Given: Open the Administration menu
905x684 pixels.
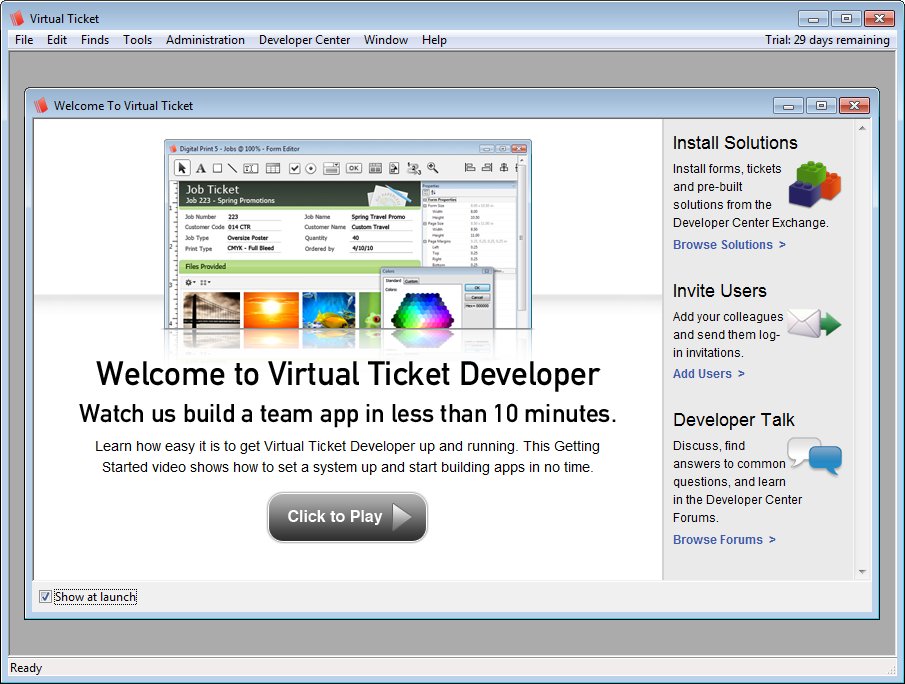Looking at the screenshot, I should click(x=205, y=40).
